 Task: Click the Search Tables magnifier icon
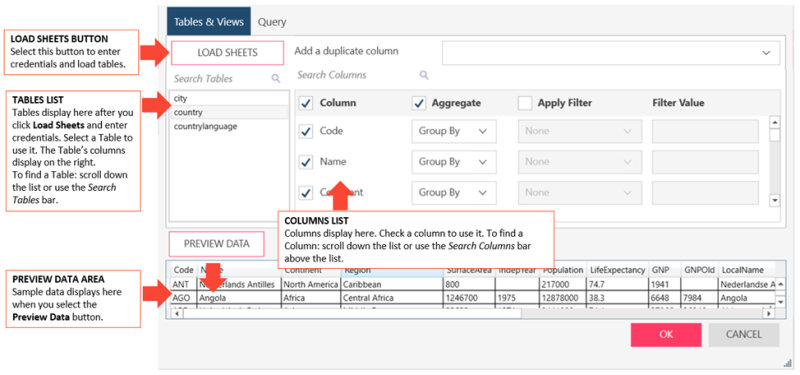click(x=276, y=79)
